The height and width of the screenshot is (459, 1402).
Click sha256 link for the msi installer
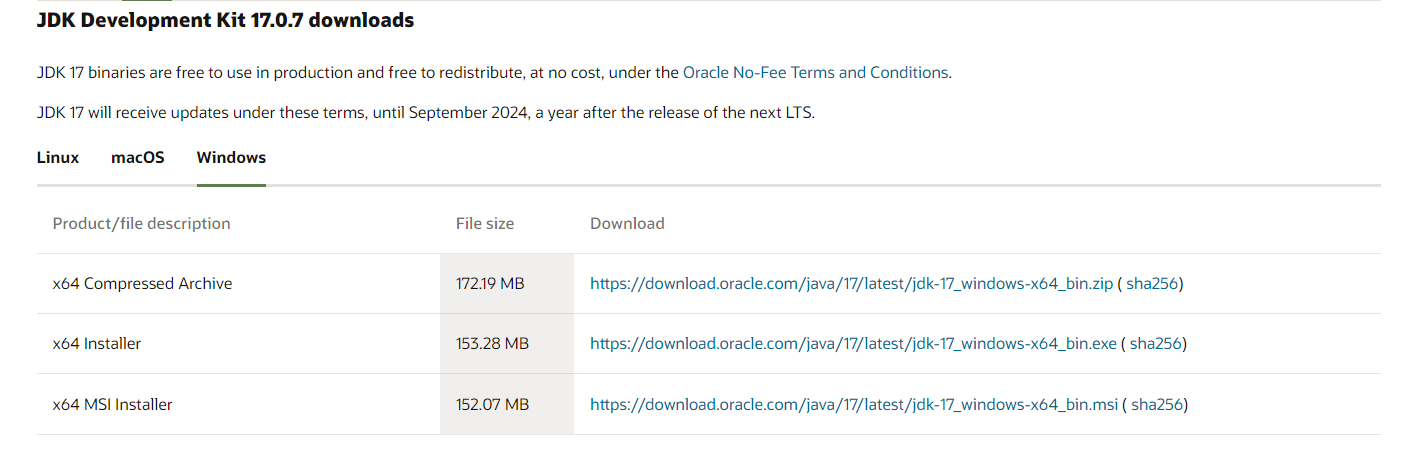click(x=1157, y=405)
